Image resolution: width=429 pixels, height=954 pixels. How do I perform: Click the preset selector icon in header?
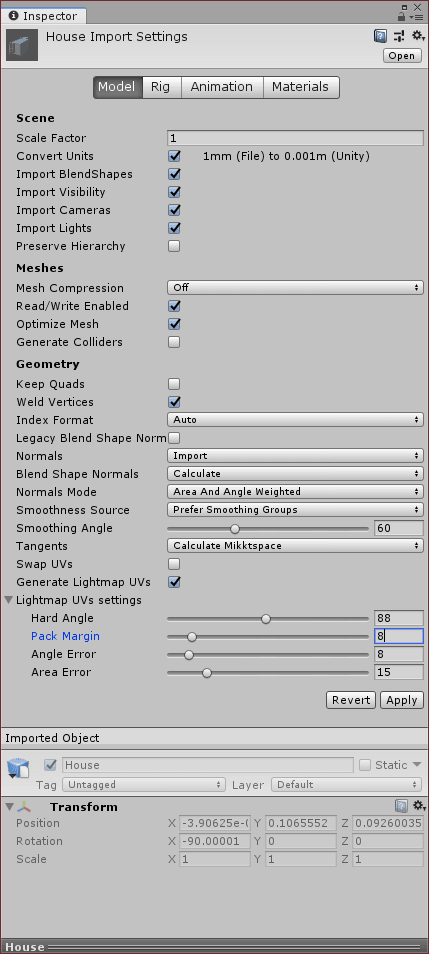399,37
